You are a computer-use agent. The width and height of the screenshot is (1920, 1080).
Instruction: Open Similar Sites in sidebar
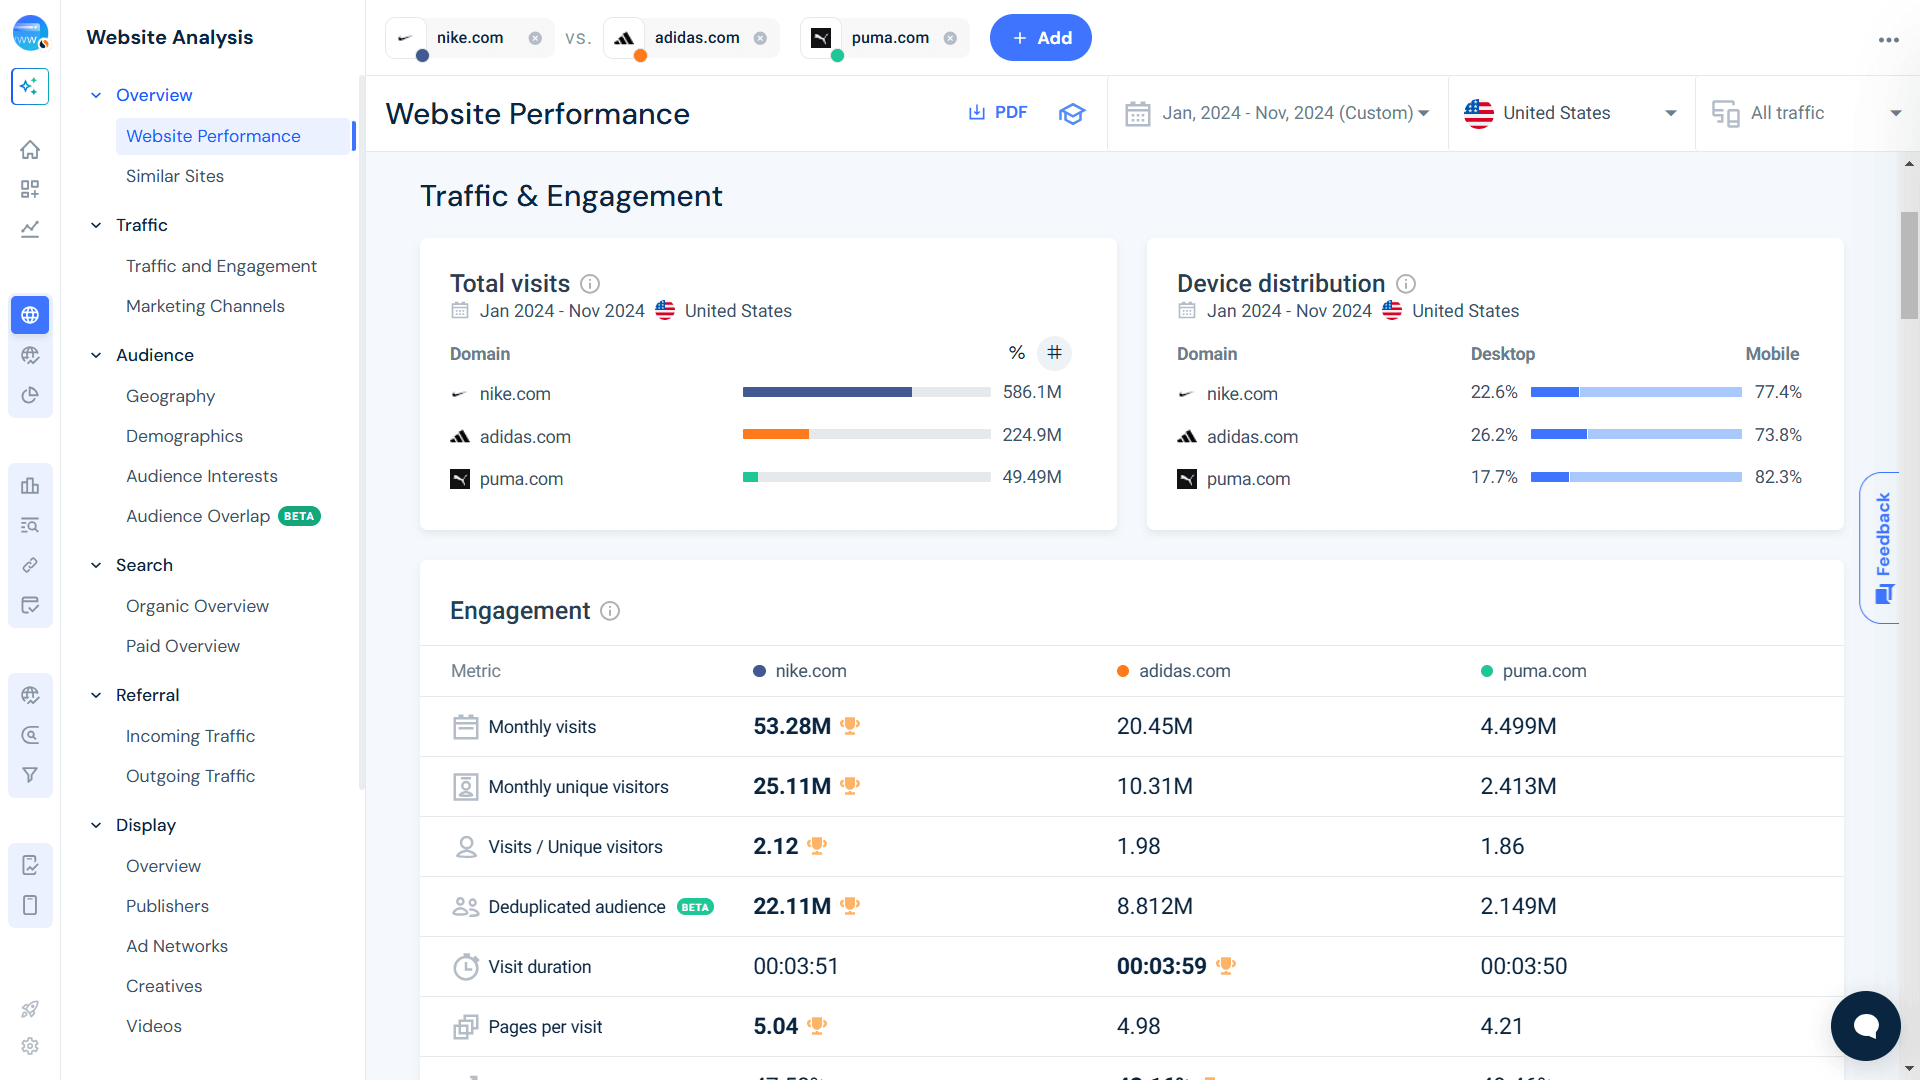click(x=175, y=176)
